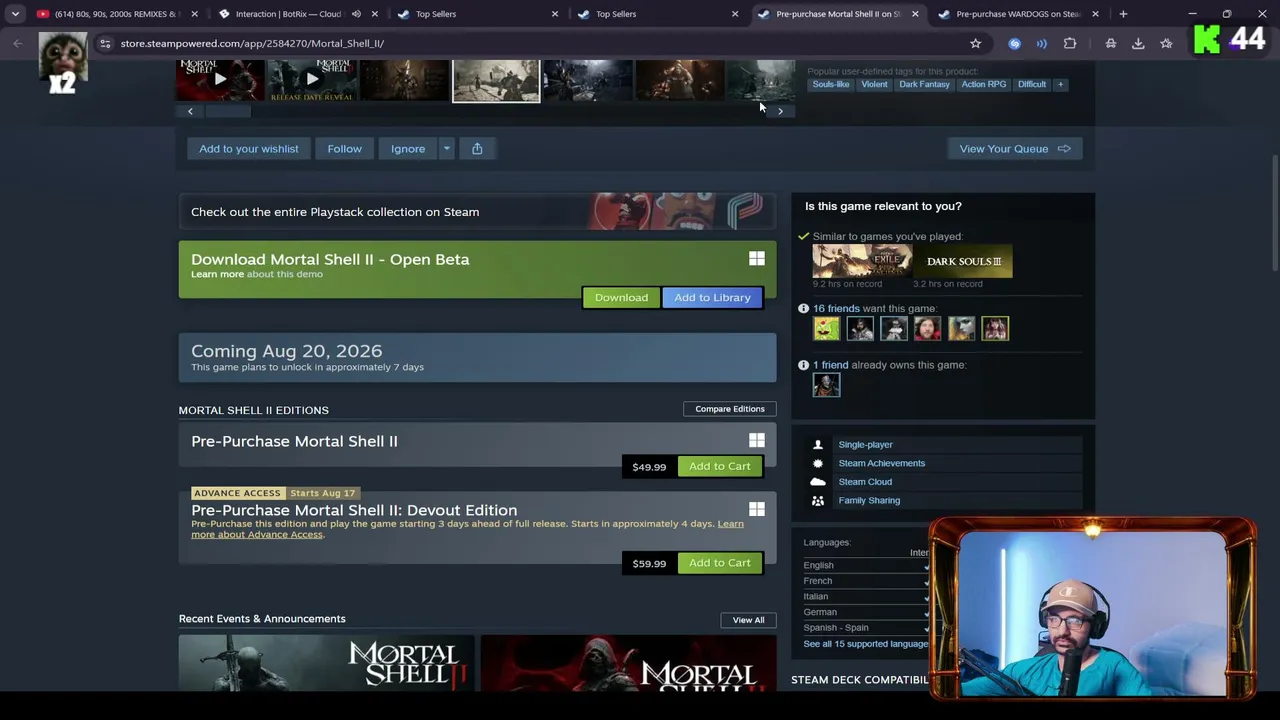Click the screenshot carousel scrollbar handle
The image size is (1280, 720).
[x=228, y=111]
